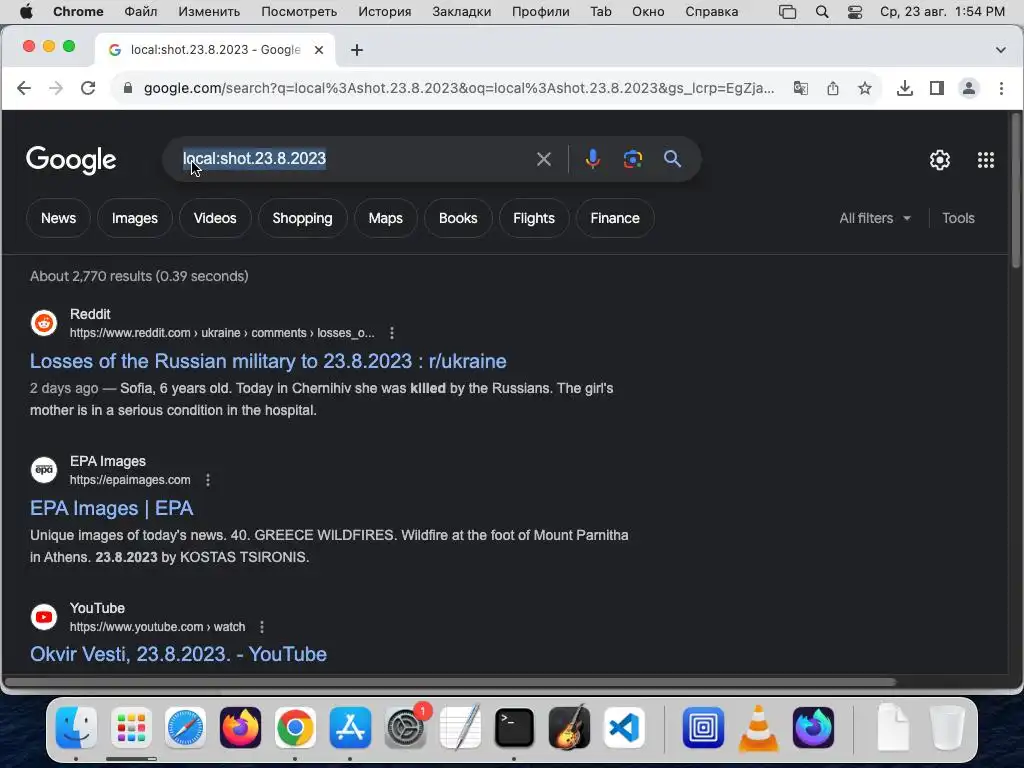The width and height of the screenshot is (1024, 768).
Task: Launch Firefox from the Dock
Action: pyautogui.click(x=240, y=727)
